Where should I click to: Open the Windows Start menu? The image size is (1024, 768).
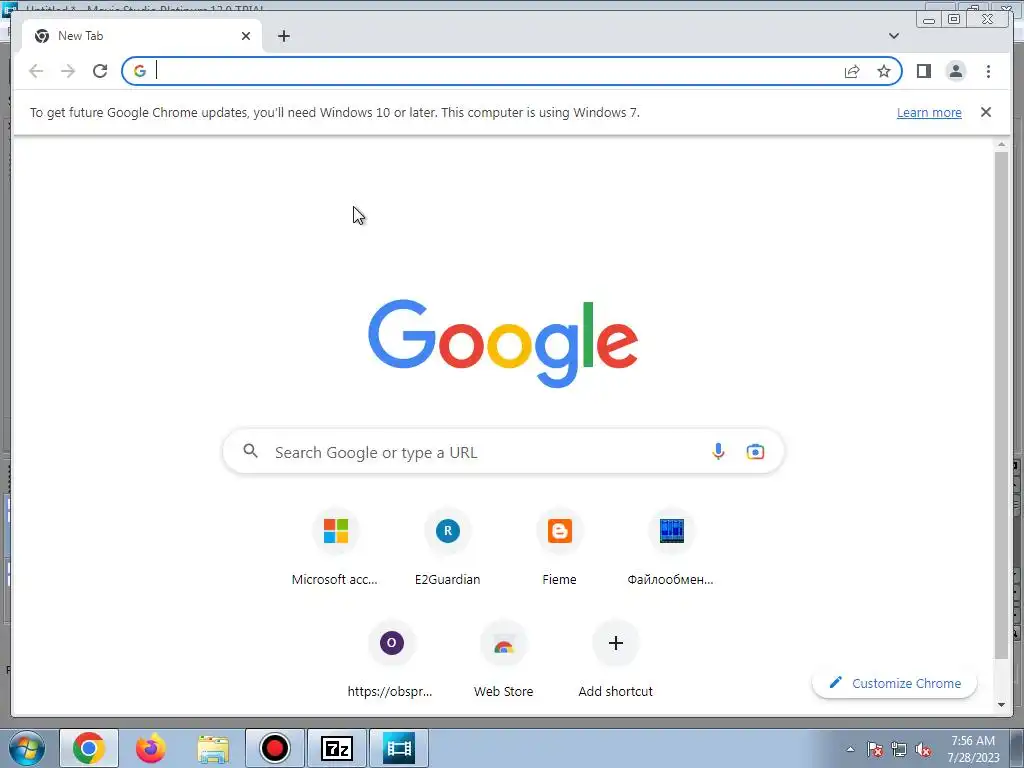(x=26, y=748)
